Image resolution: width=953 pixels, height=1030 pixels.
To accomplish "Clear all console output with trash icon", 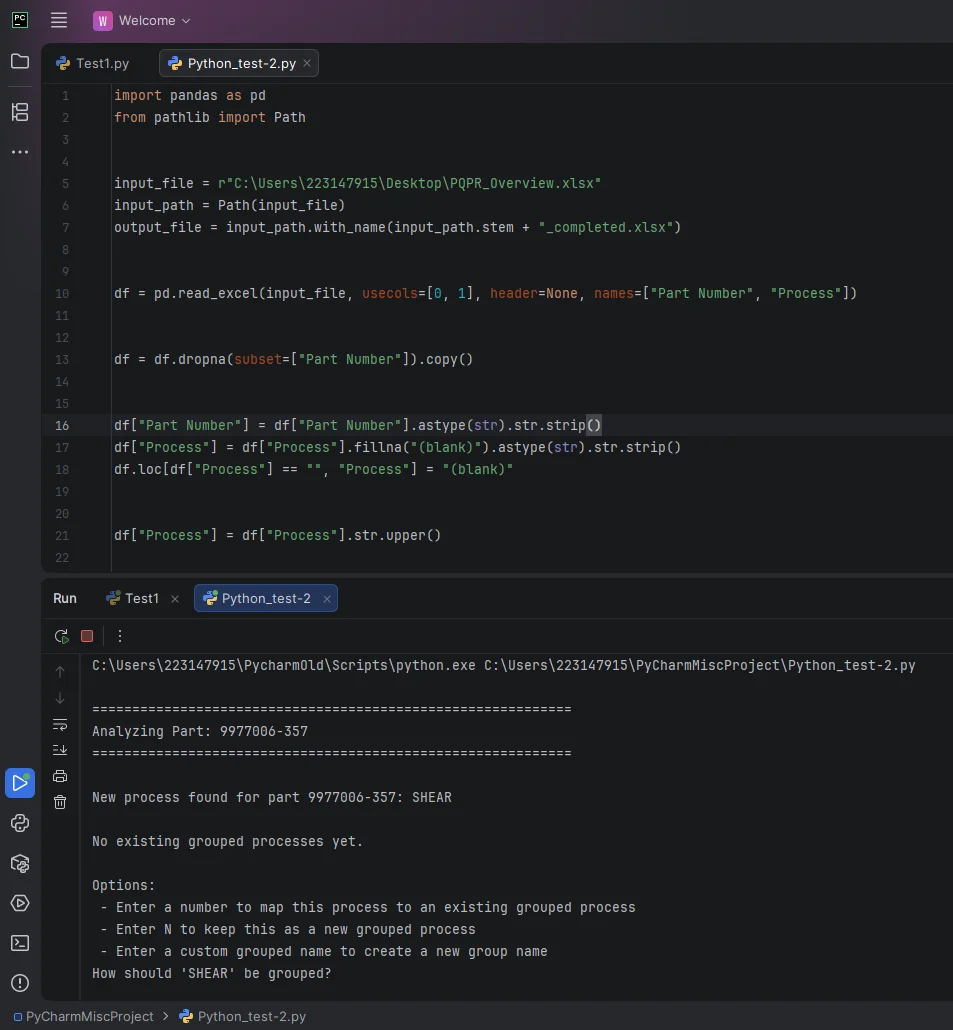I will 60,802.
